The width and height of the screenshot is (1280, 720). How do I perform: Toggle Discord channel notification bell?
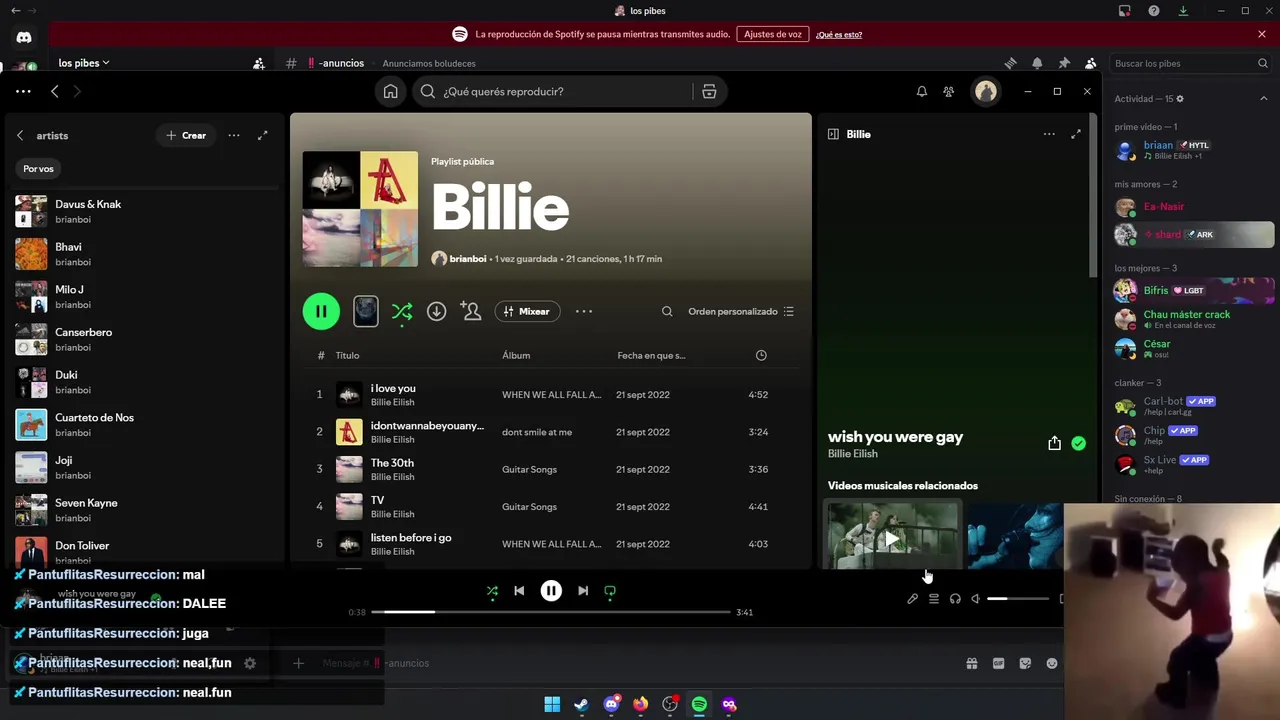[1037, 63]
